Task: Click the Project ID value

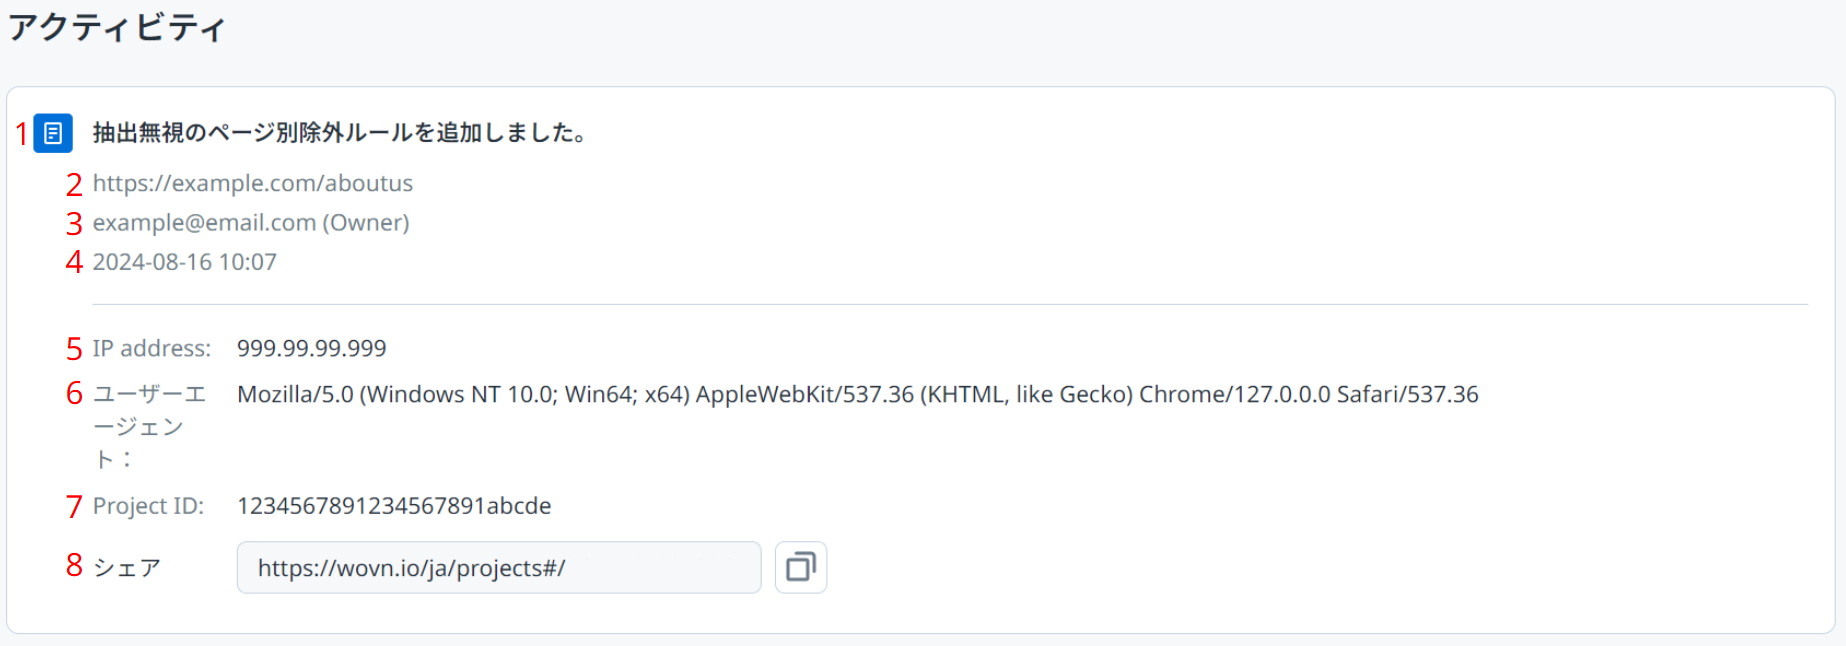Action: 394,506
